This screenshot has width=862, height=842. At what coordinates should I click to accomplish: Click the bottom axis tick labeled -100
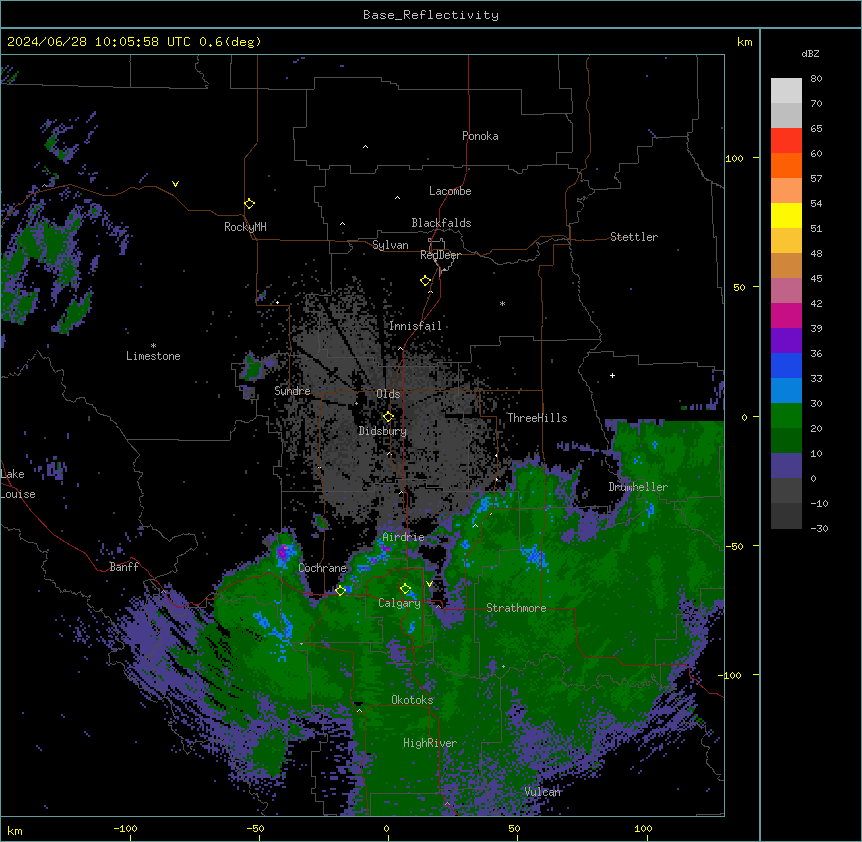tap(125, 829)
